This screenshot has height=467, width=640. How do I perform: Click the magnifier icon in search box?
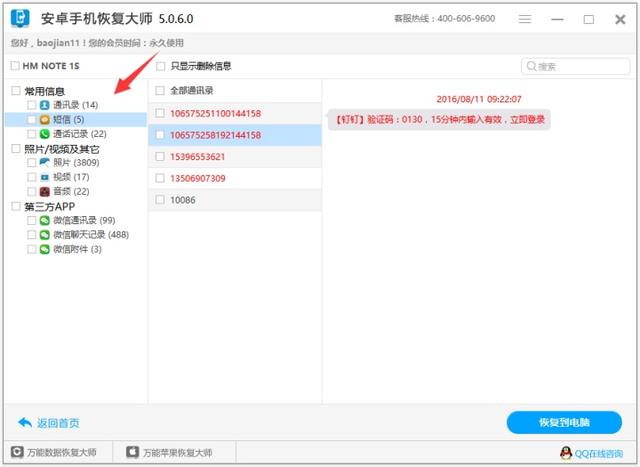(x=531, y=66)
